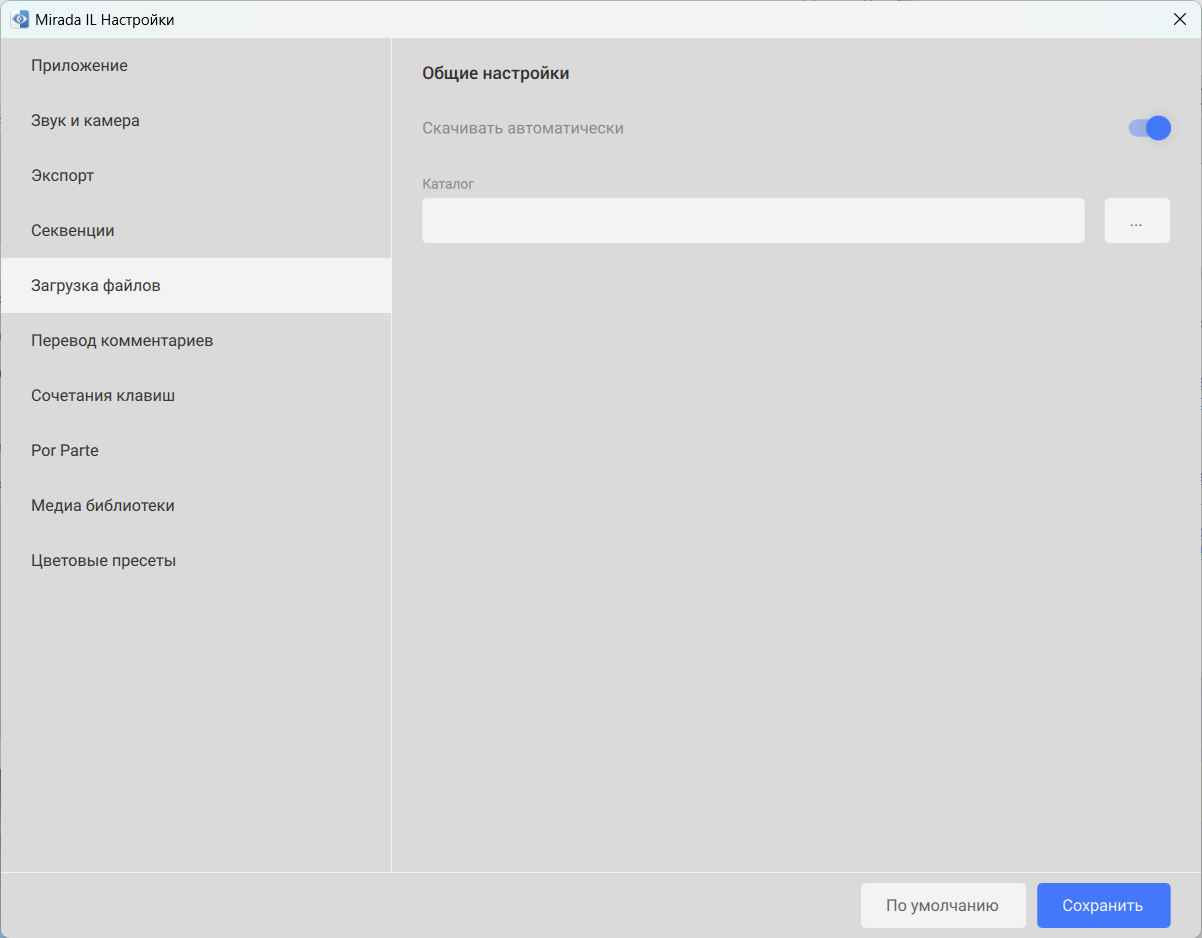1202x938 pixels.
Task: Select the Экспорт settings section
Action: click(196, 176)
